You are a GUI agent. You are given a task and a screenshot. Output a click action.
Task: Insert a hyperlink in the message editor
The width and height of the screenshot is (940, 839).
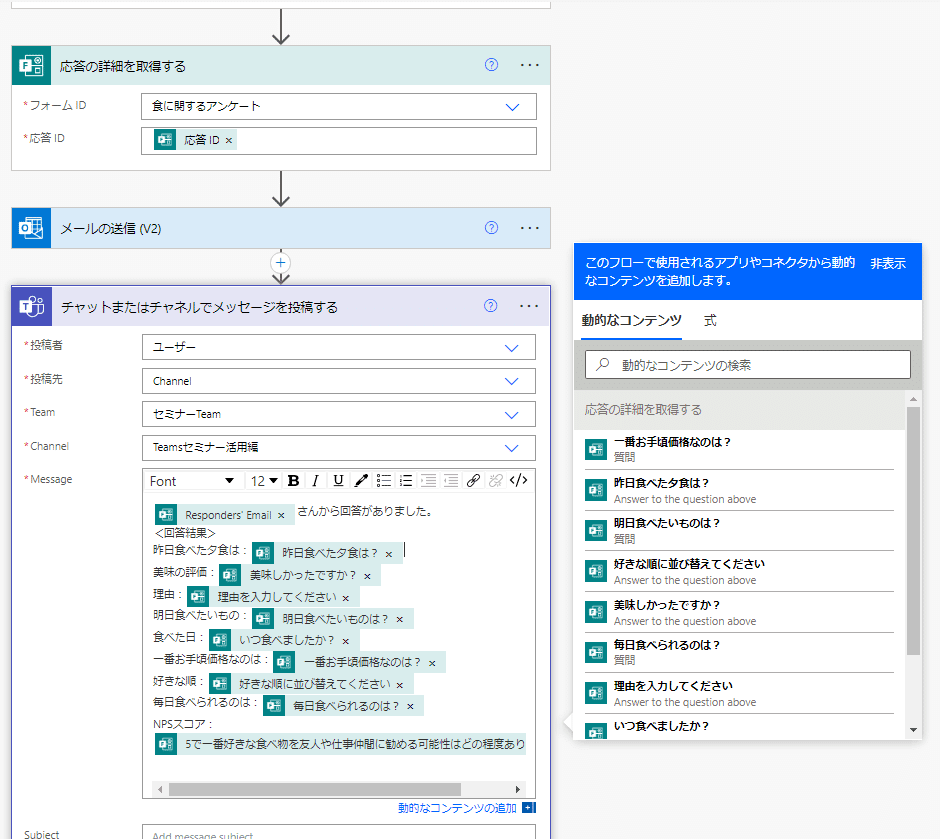472,480
